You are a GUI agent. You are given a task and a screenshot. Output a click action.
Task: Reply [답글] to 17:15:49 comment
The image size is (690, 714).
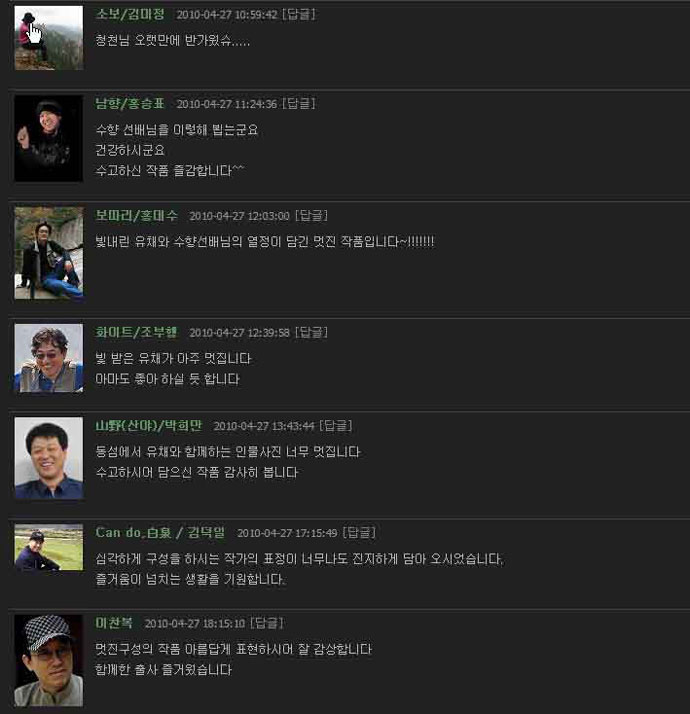(359, 532)
